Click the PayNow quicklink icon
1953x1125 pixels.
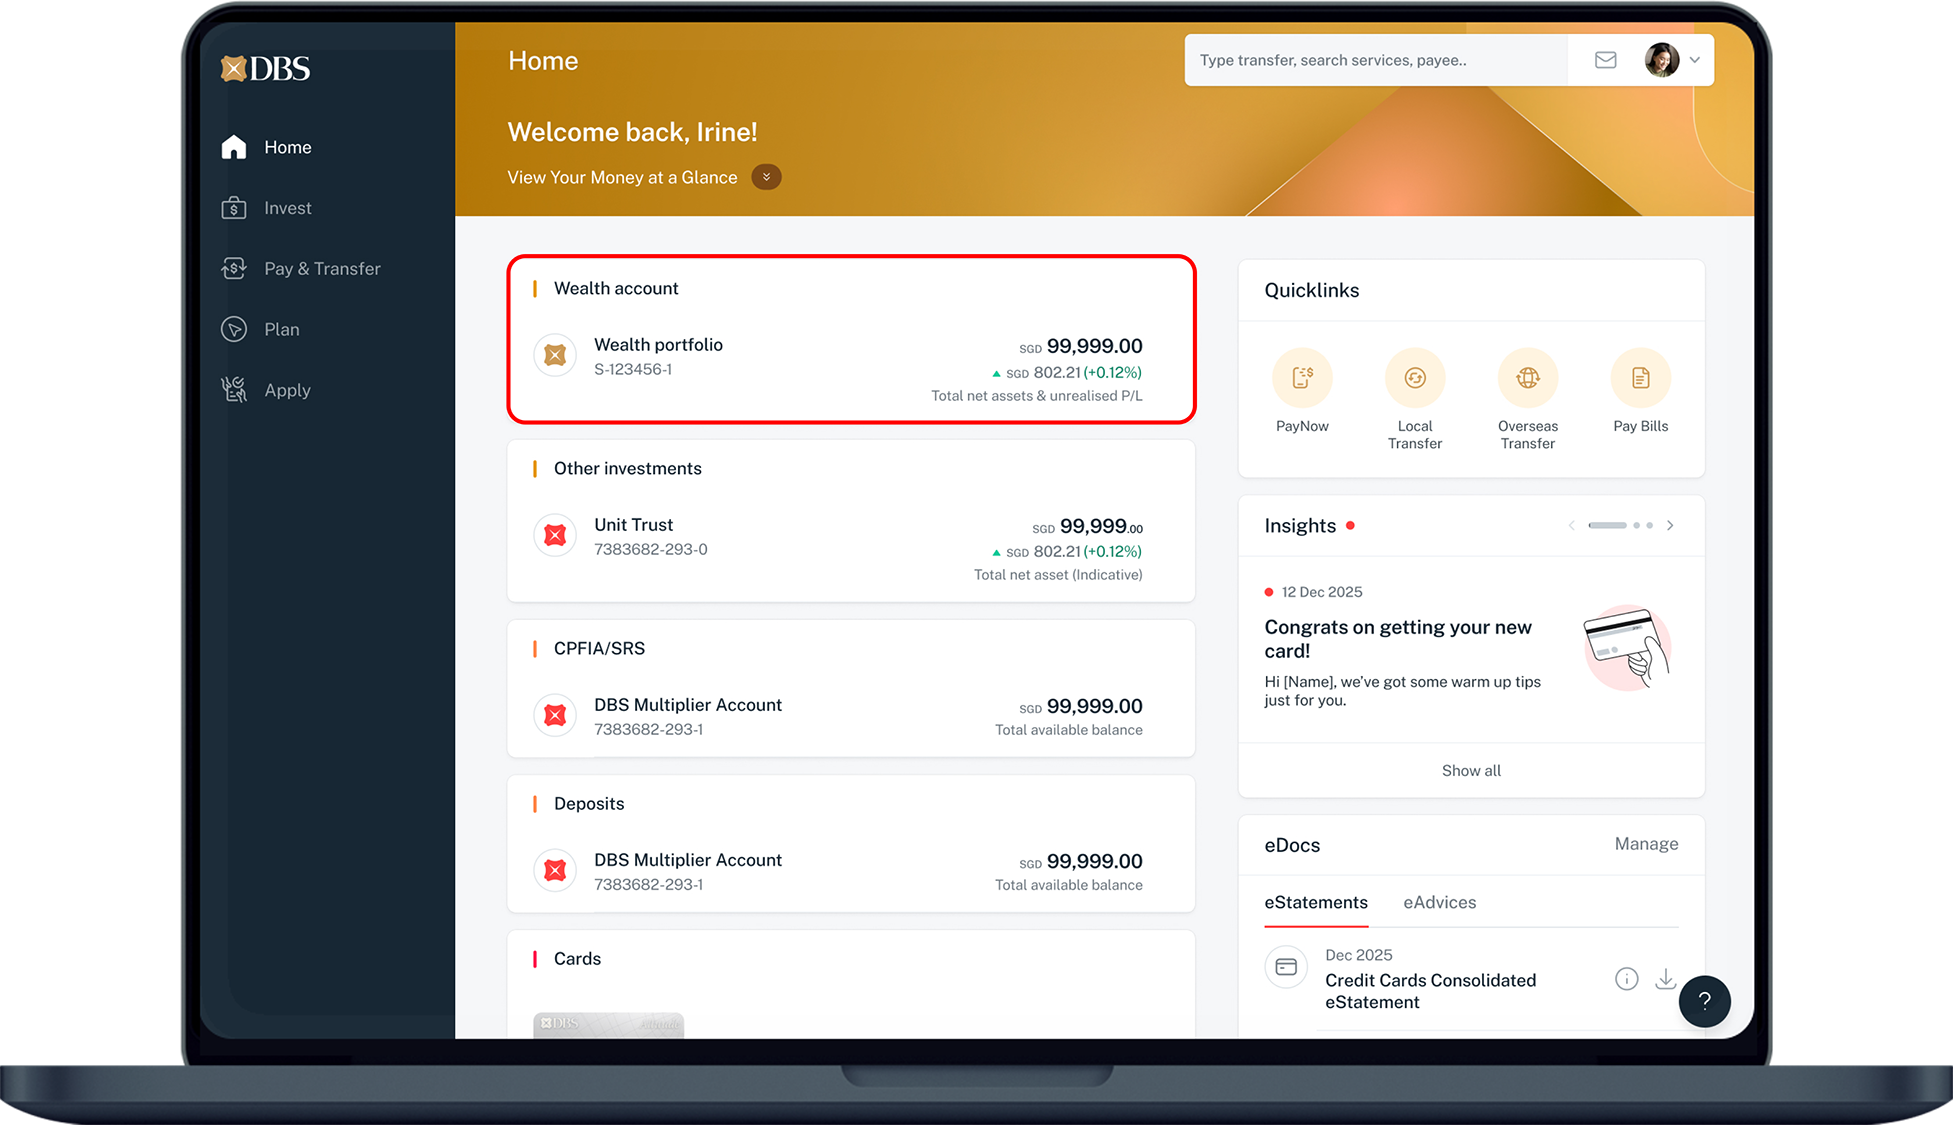point(1302,378)
